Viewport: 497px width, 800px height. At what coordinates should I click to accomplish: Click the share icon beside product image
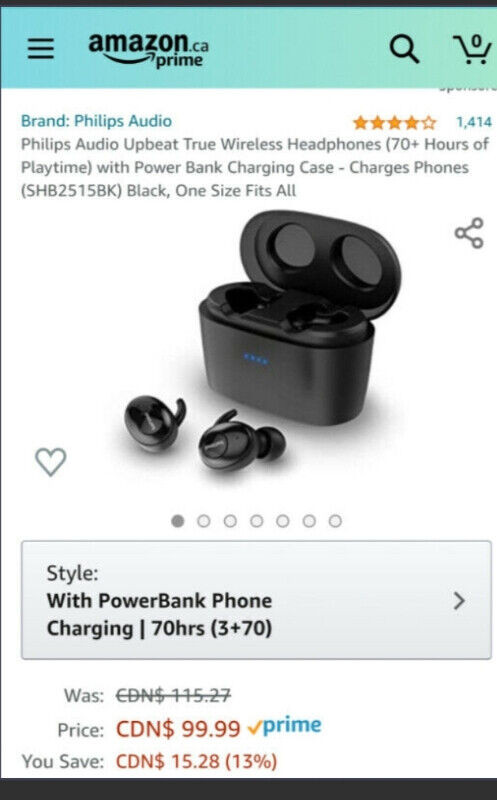coord(469,233)
